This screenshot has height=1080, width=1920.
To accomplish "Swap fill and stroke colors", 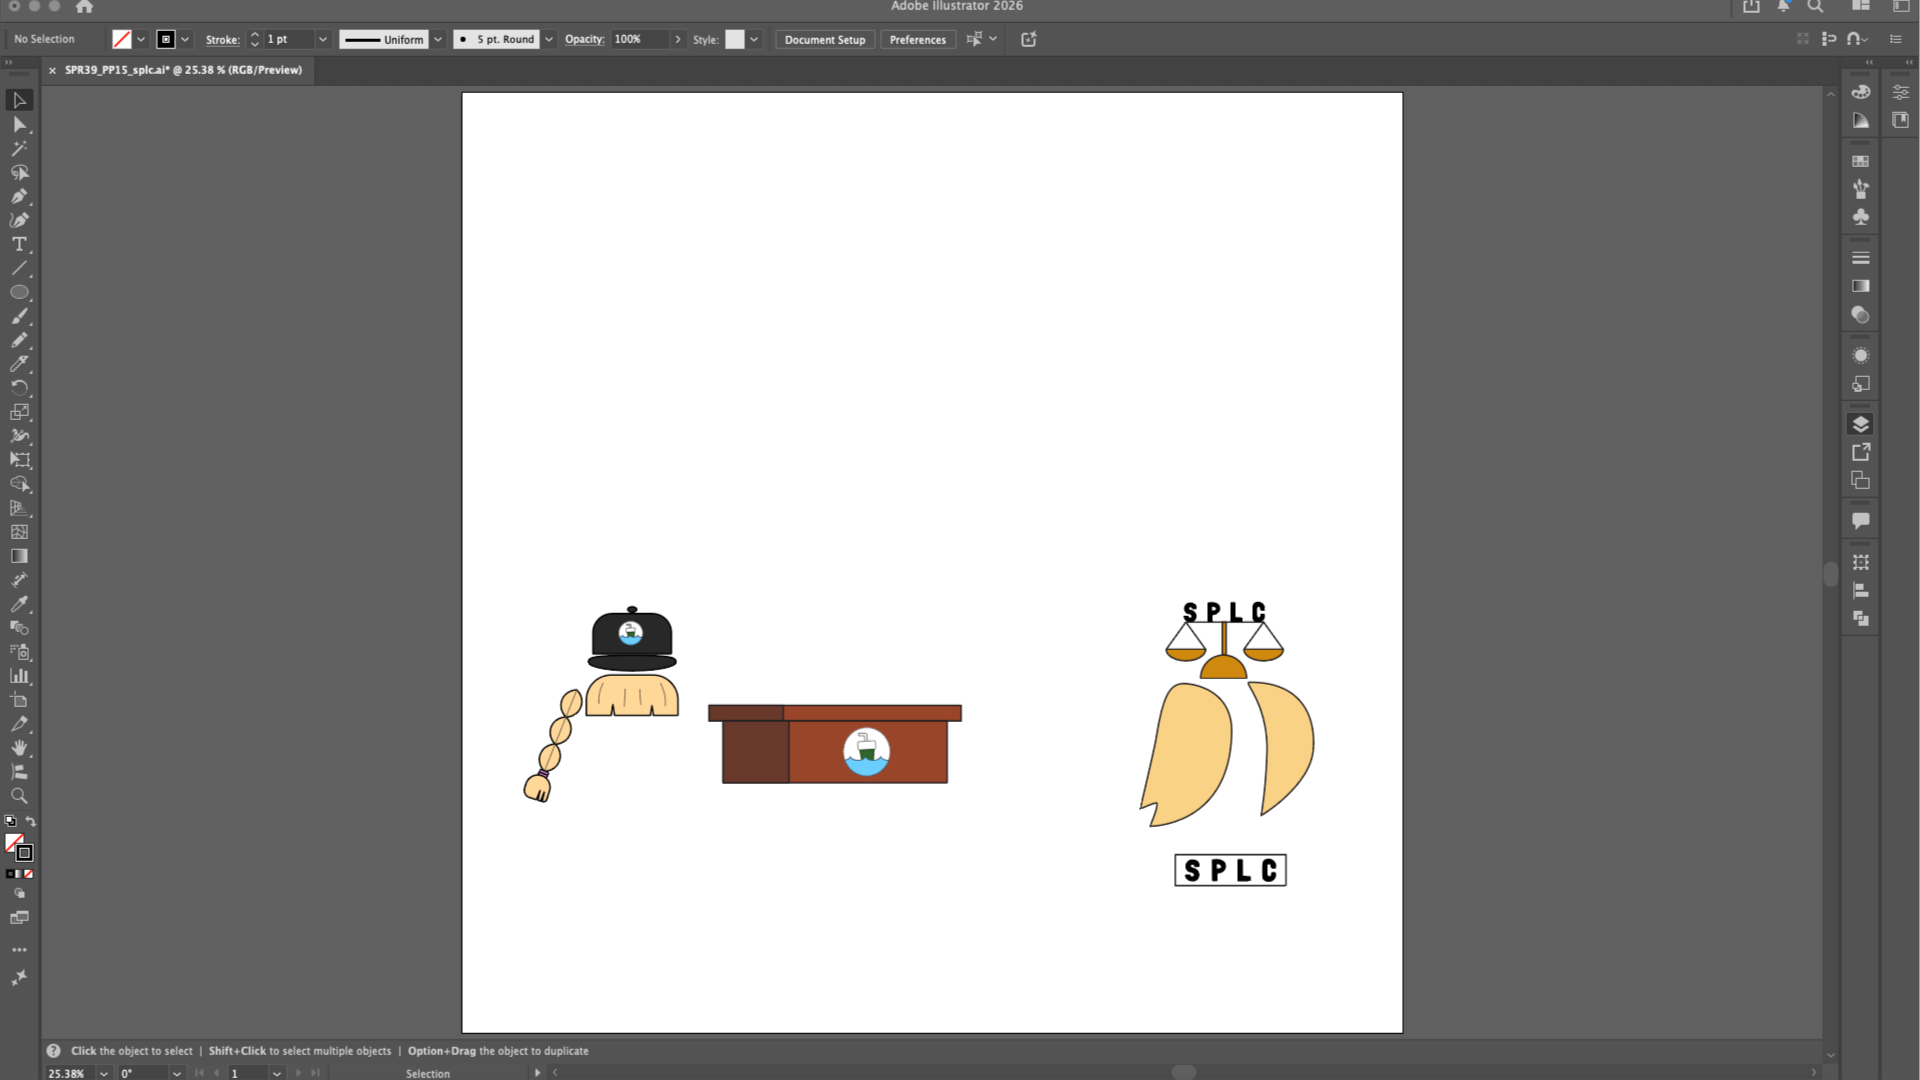I will pyautogui.click(x=30, y=822).
